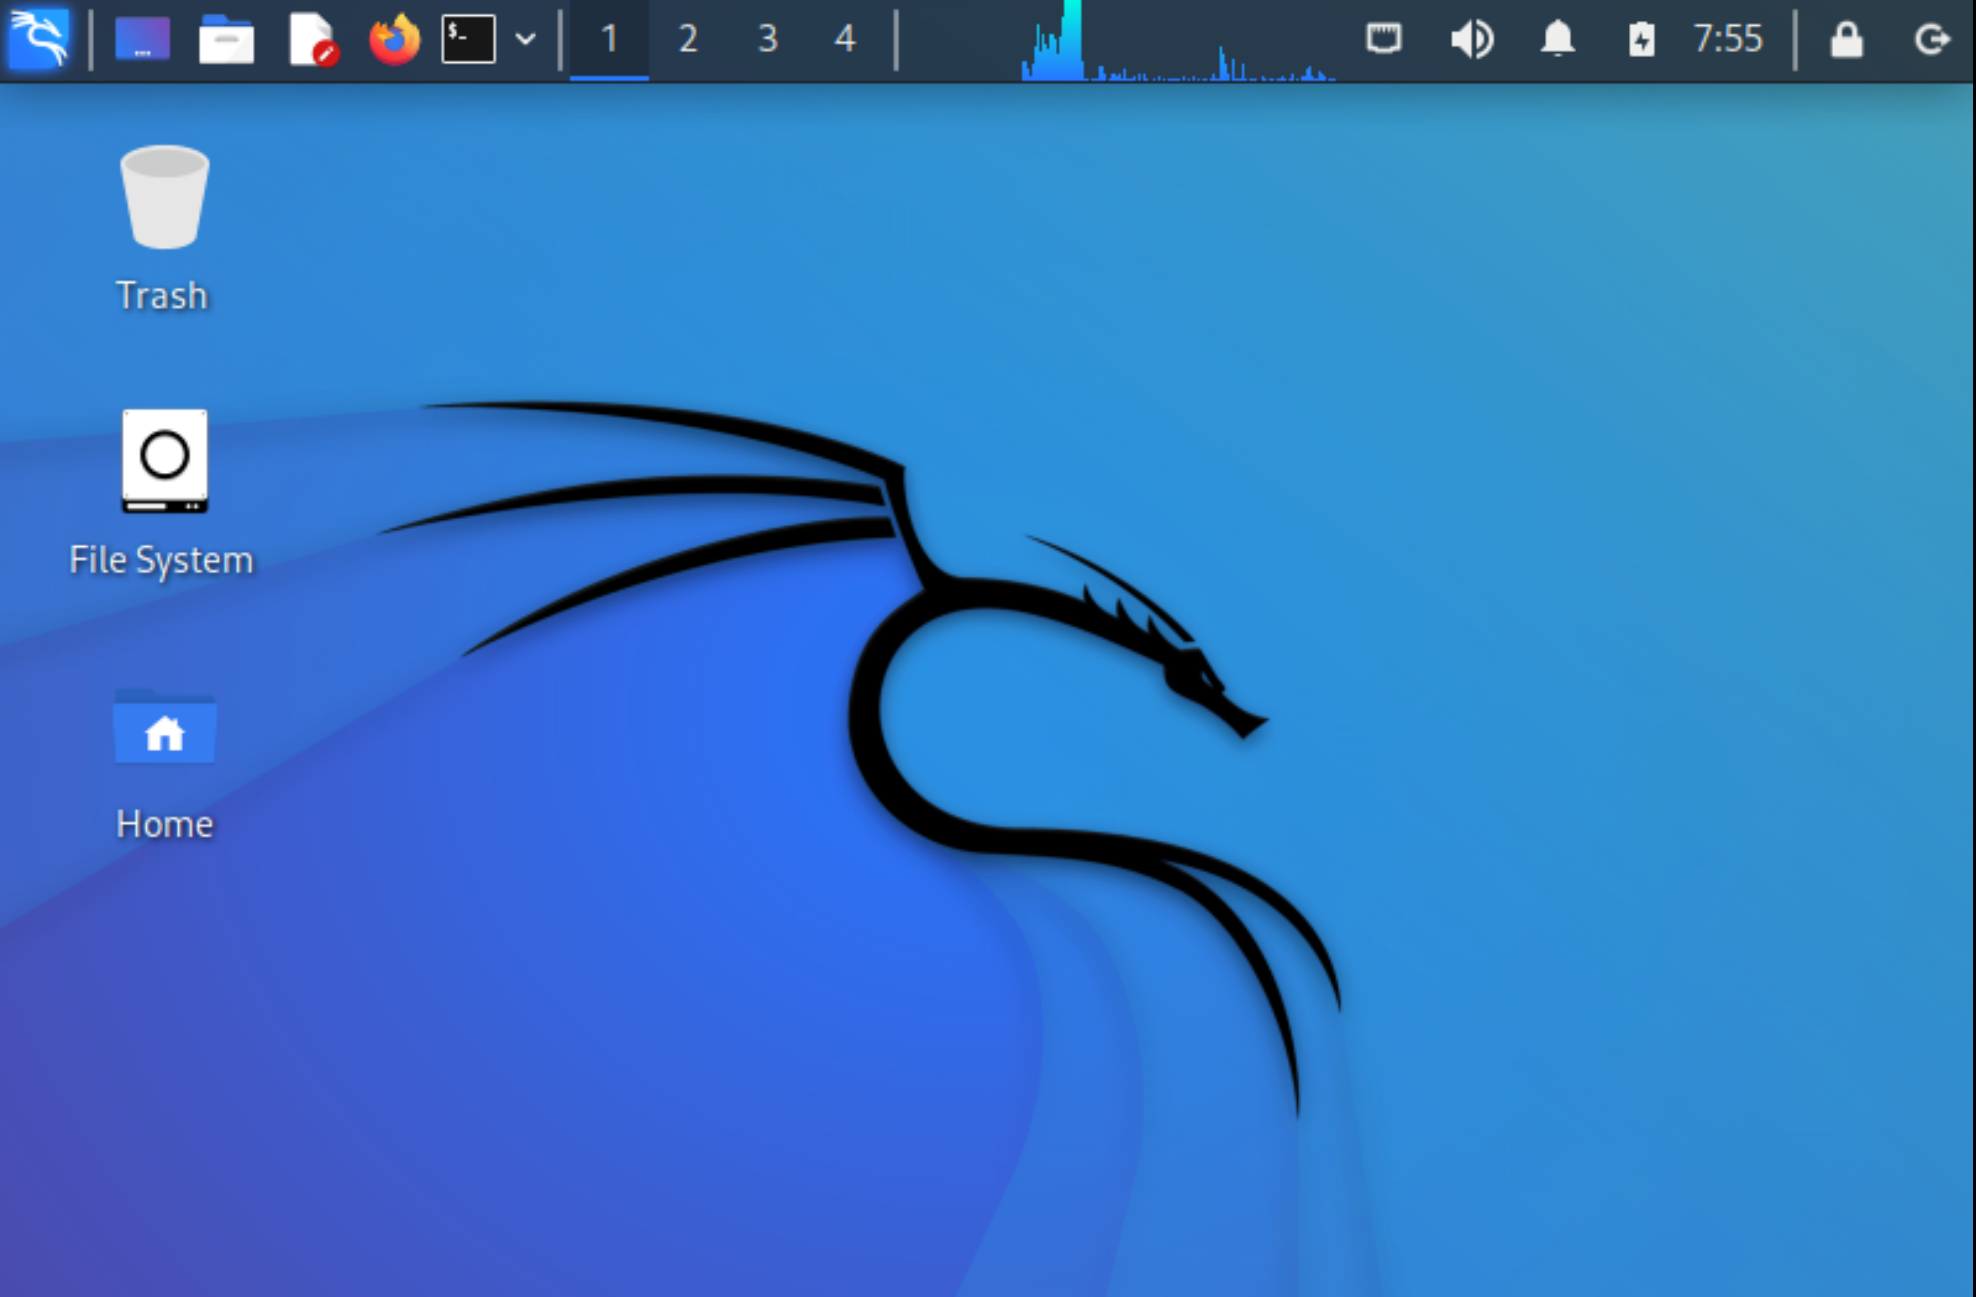Select the Home folder desktop icon
Viewport: 1976px width, 1297px height.
164,727
